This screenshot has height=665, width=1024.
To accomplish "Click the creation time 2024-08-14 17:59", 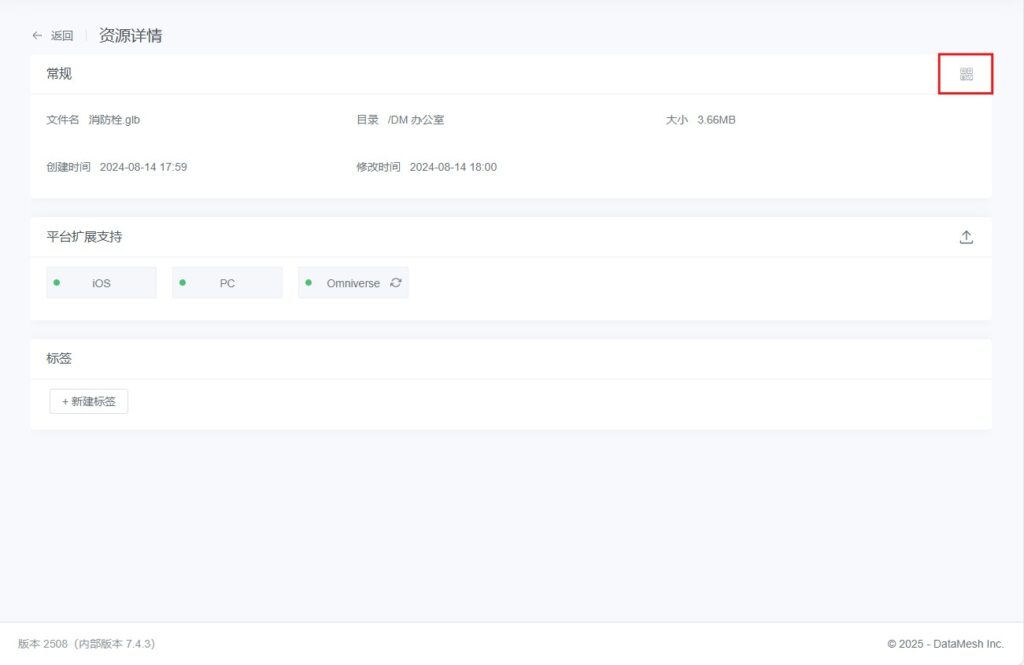I will tap(143, 167).
